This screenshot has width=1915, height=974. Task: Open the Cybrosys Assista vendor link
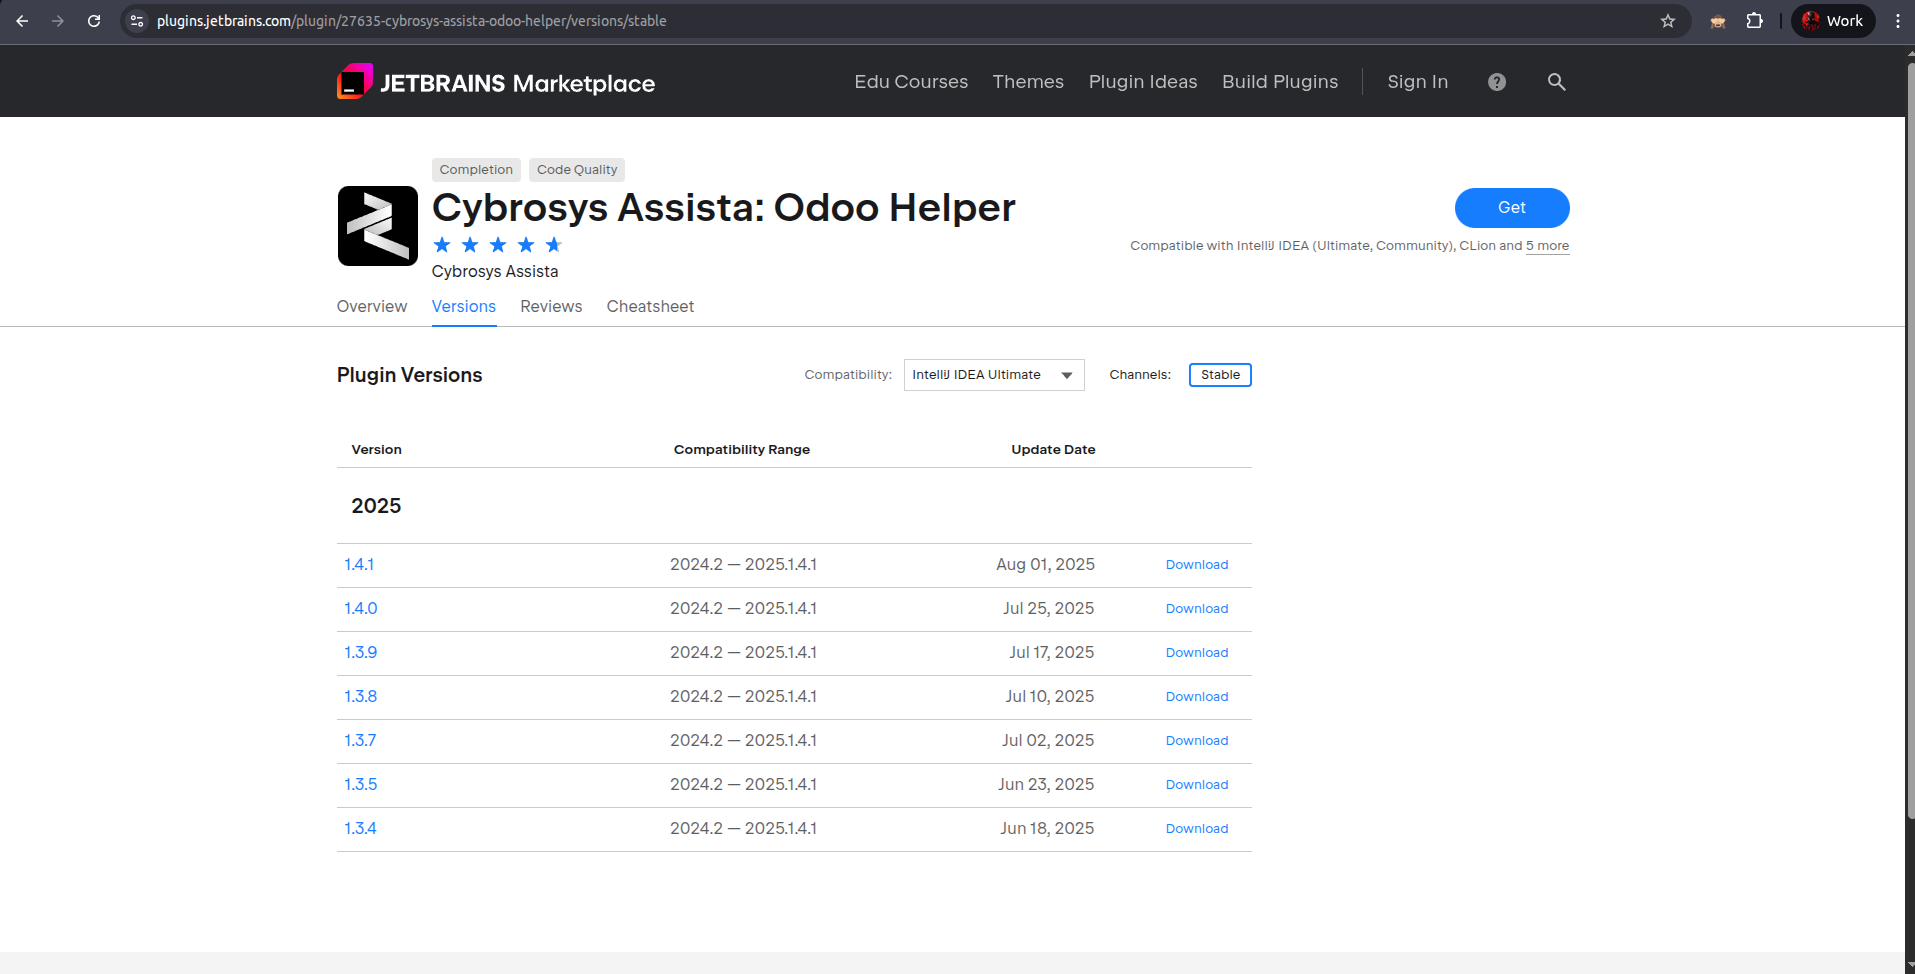click(x=495, y=272)
